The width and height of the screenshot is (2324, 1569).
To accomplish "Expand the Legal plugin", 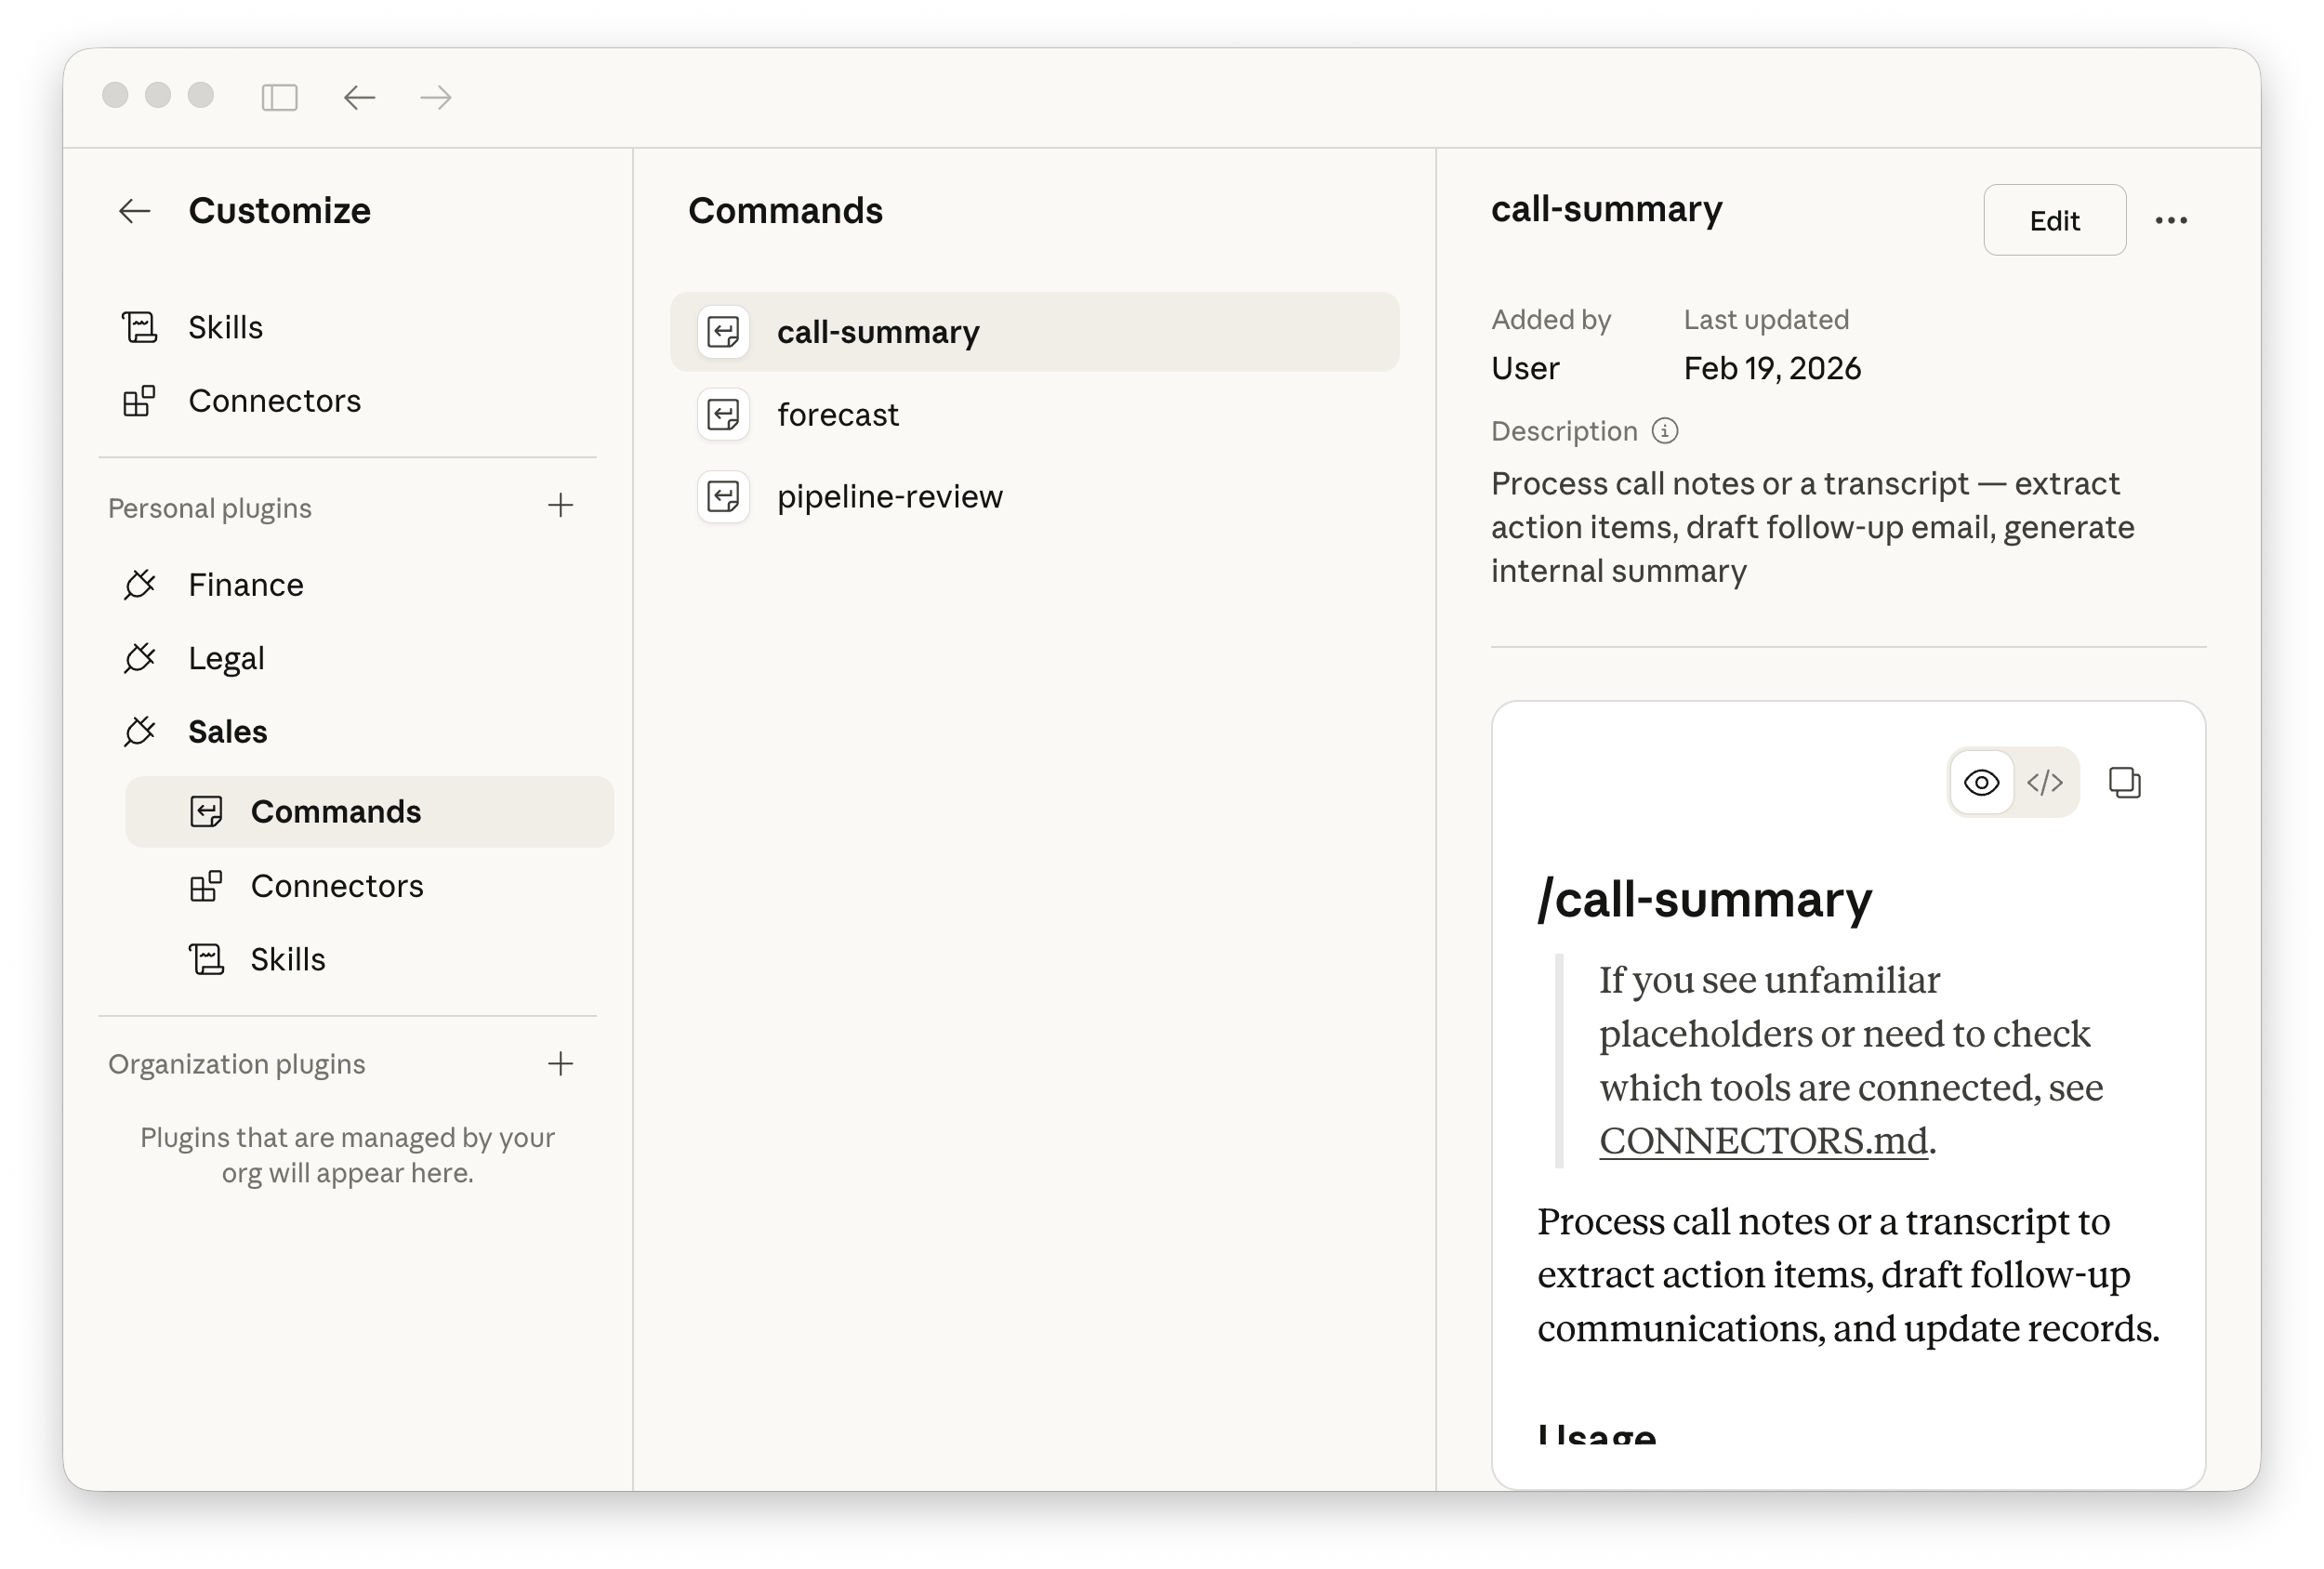I will click(226, 658).
